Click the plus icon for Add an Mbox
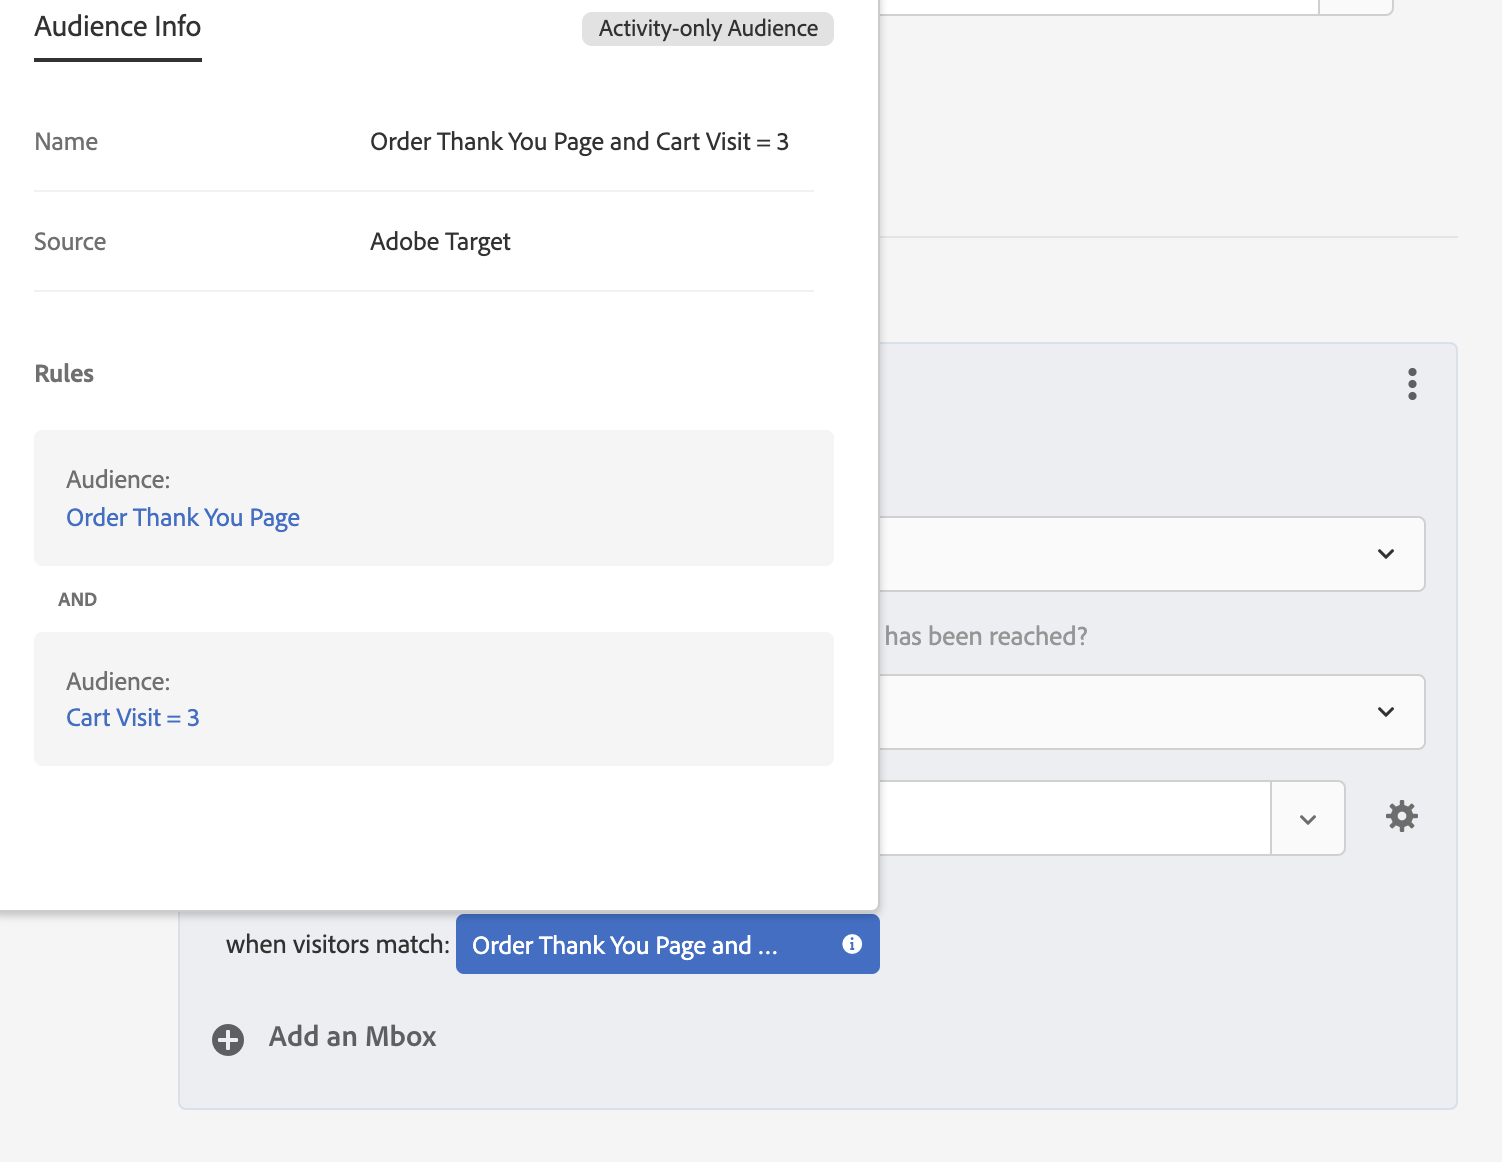The height and width of the screenshot is (1162, 1502). 228,1040
